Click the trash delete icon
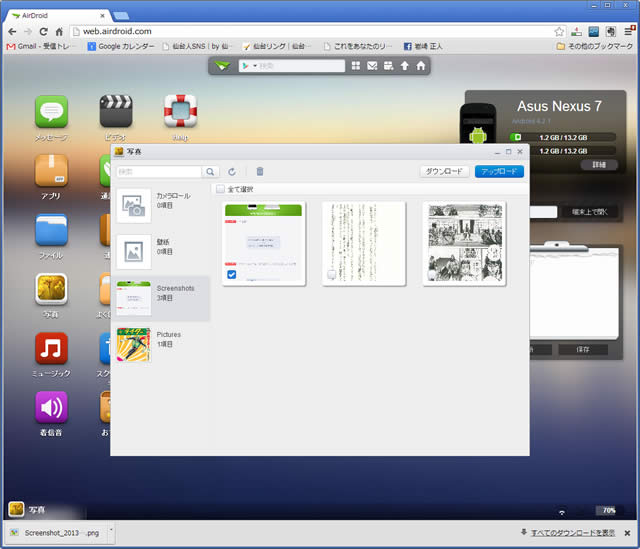Screen dimensions: 640x549 point(260,171)
